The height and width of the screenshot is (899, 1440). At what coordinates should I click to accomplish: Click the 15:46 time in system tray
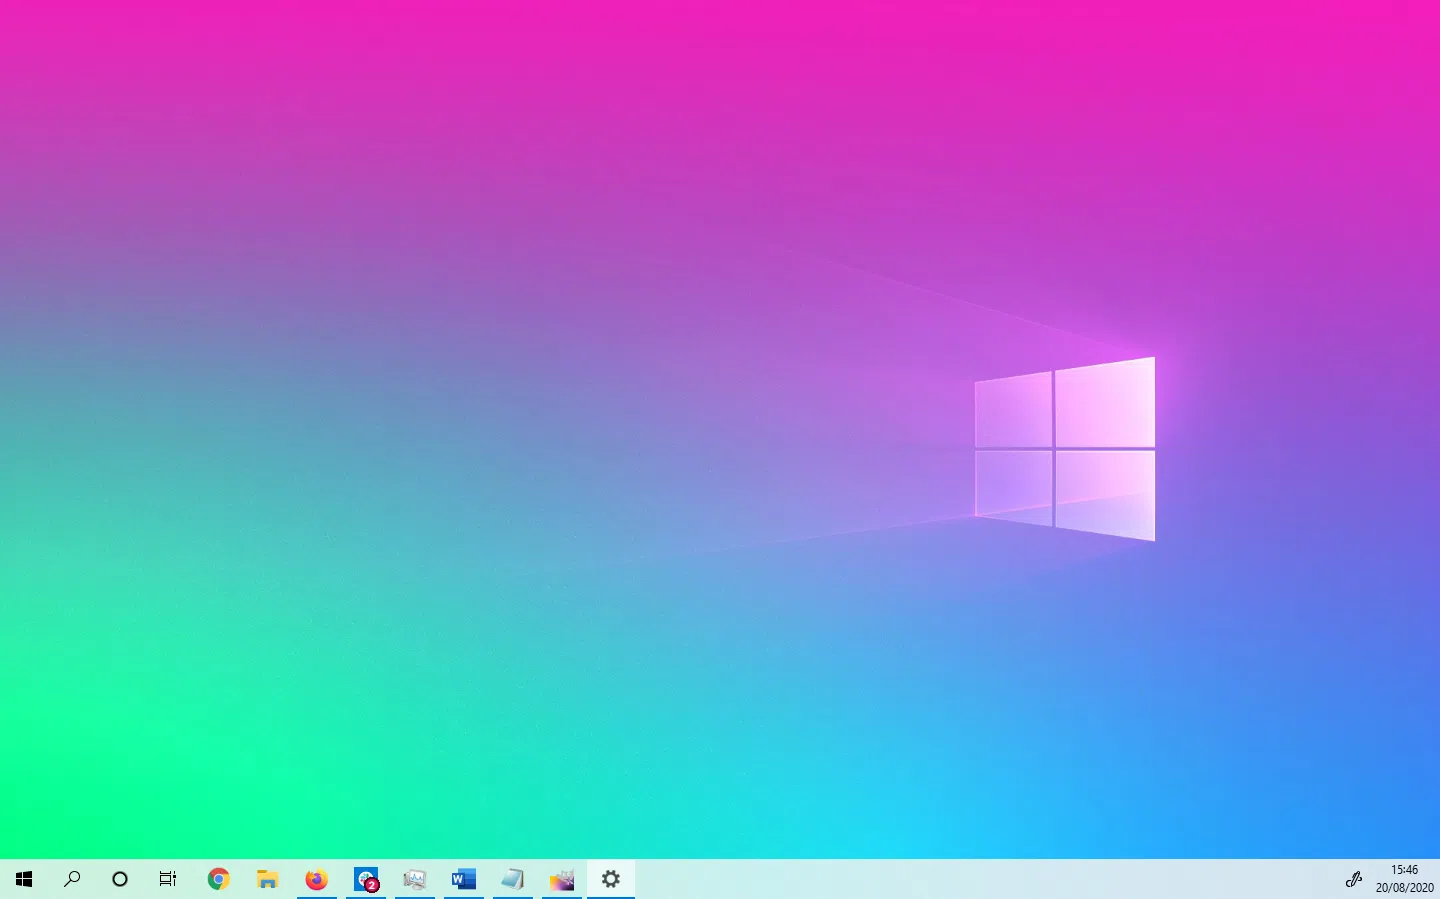tap(1404, 870)
